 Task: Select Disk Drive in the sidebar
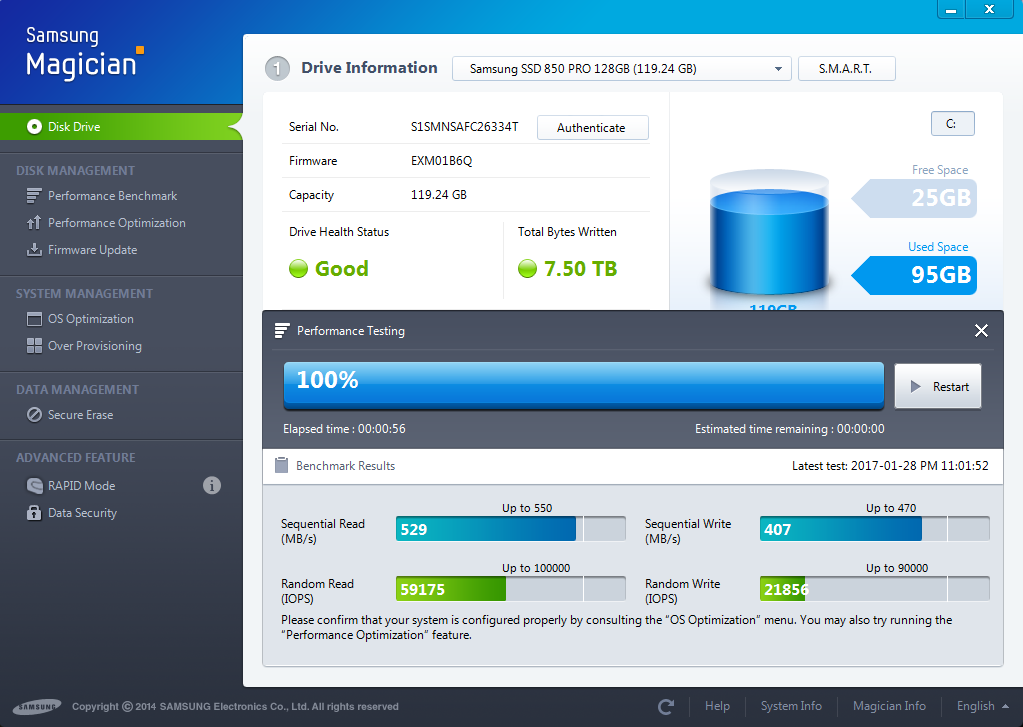tap(121, 127)
